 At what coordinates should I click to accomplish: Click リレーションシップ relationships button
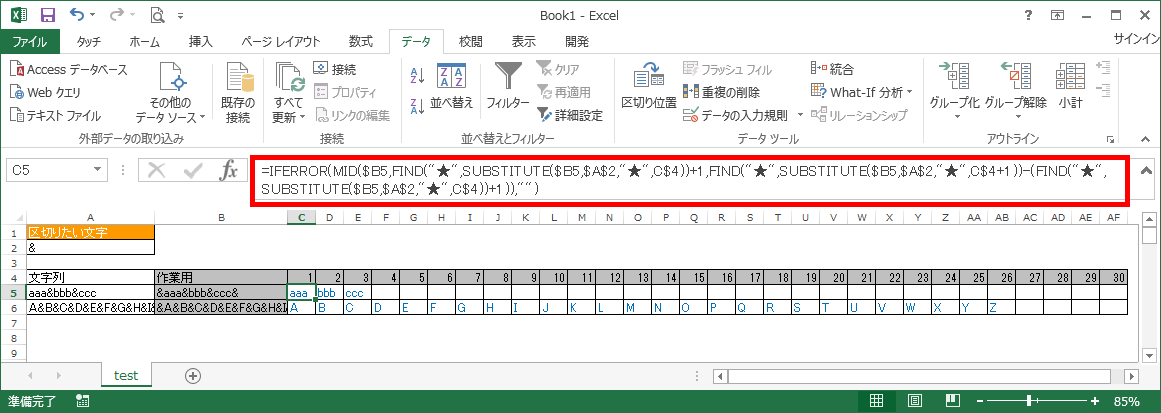click(860, 115)
